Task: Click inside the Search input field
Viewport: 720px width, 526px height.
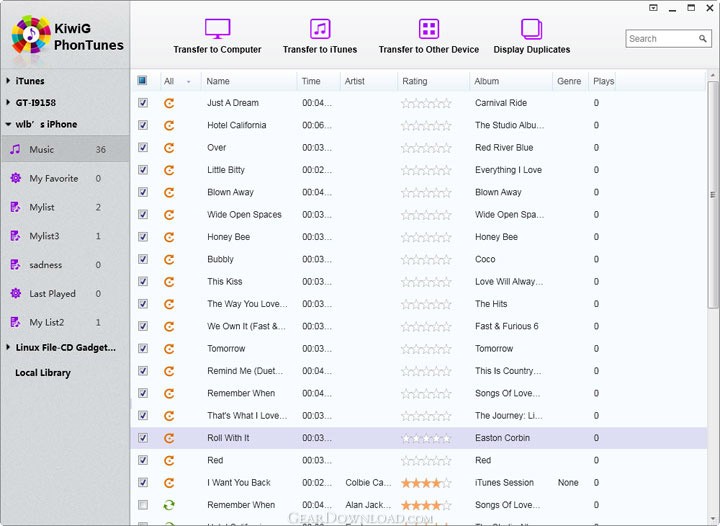Action: 662,39
